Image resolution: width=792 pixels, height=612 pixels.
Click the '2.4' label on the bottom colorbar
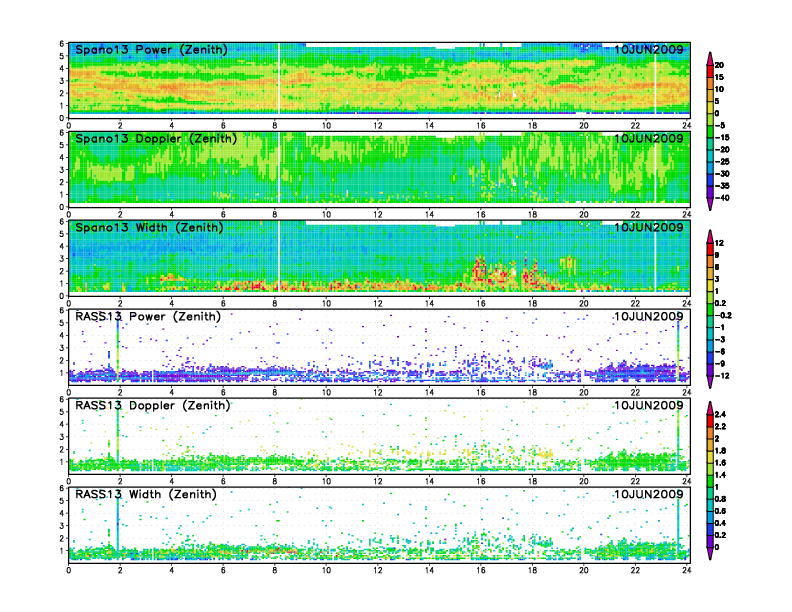tap(720, 415)
